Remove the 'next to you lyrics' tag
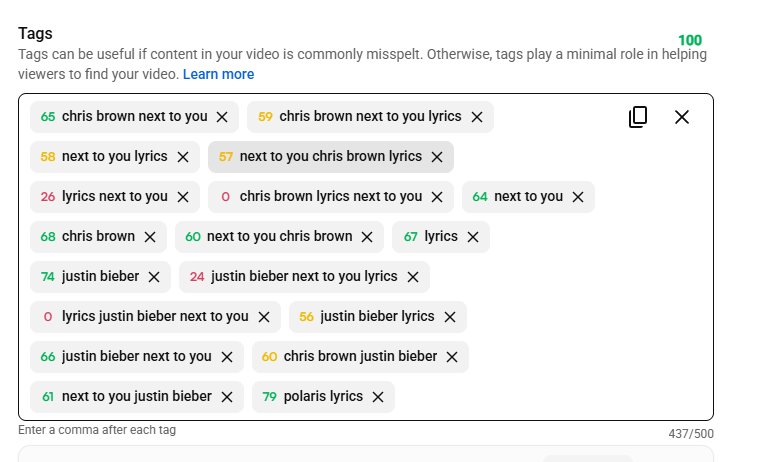This screenshot has height=462, width=778. pos(183,157)
